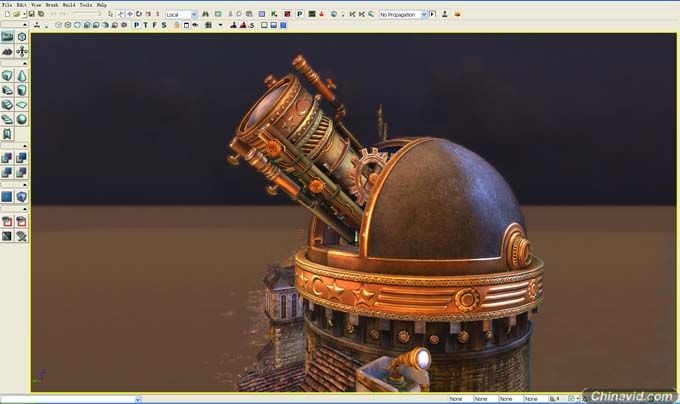The height and width of the screenshot is (404, 680).
Task: Toggle the Front view 'F' button
Action: click(155, 25)
